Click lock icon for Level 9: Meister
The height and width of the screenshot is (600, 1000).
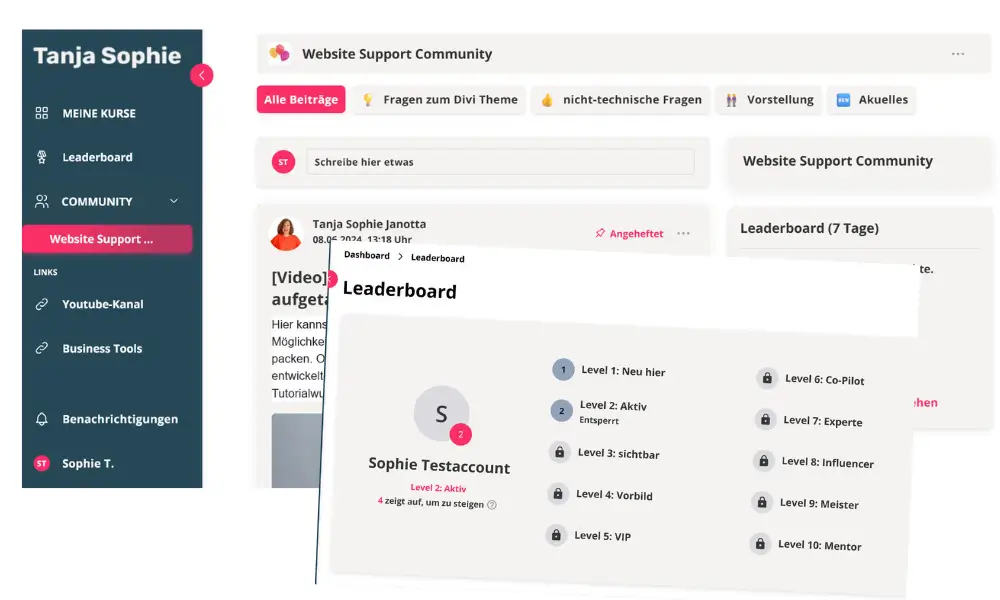point(761,502)
